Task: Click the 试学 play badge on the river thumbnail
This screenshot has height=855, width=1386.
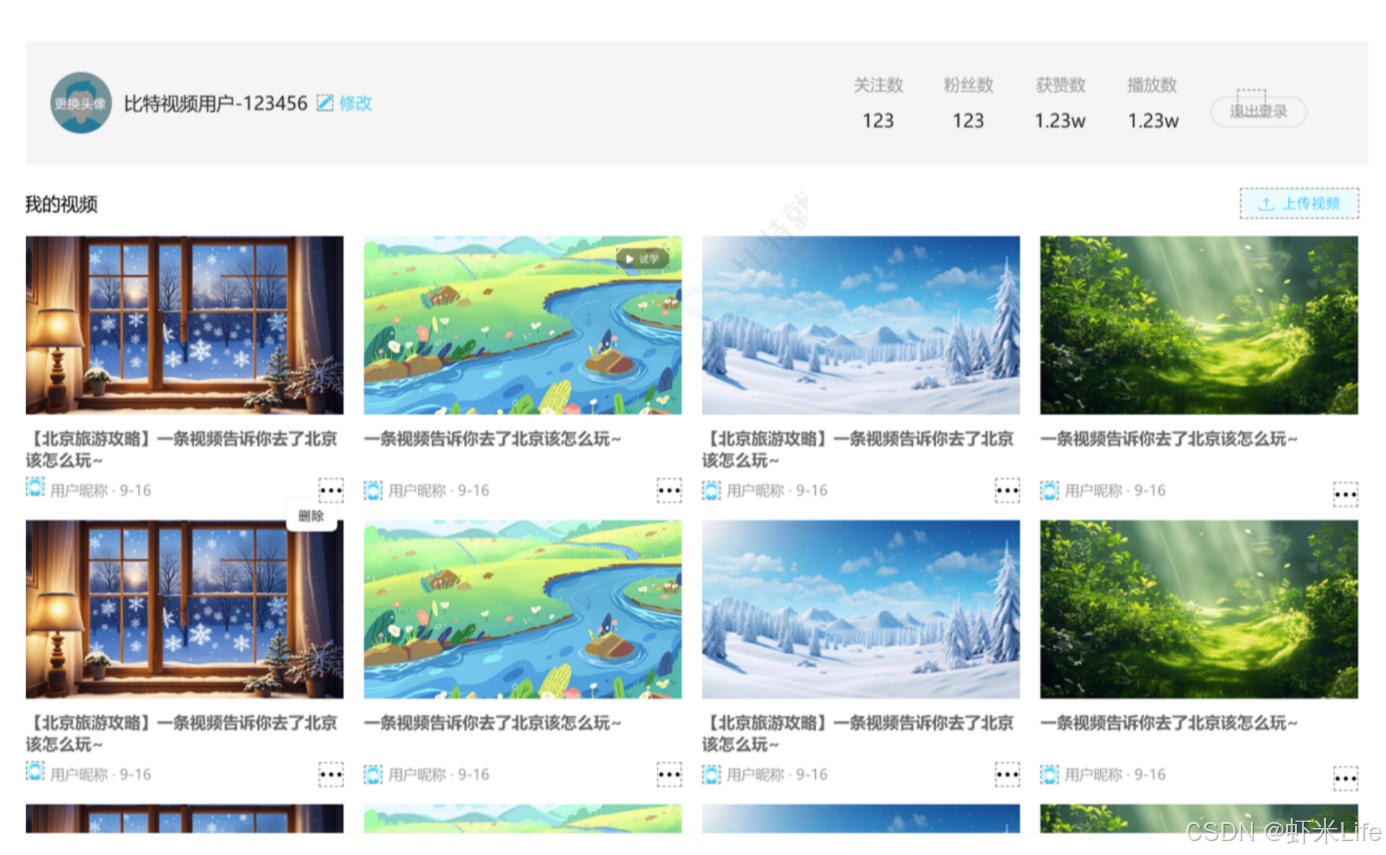Action: (x=642, y=258)
